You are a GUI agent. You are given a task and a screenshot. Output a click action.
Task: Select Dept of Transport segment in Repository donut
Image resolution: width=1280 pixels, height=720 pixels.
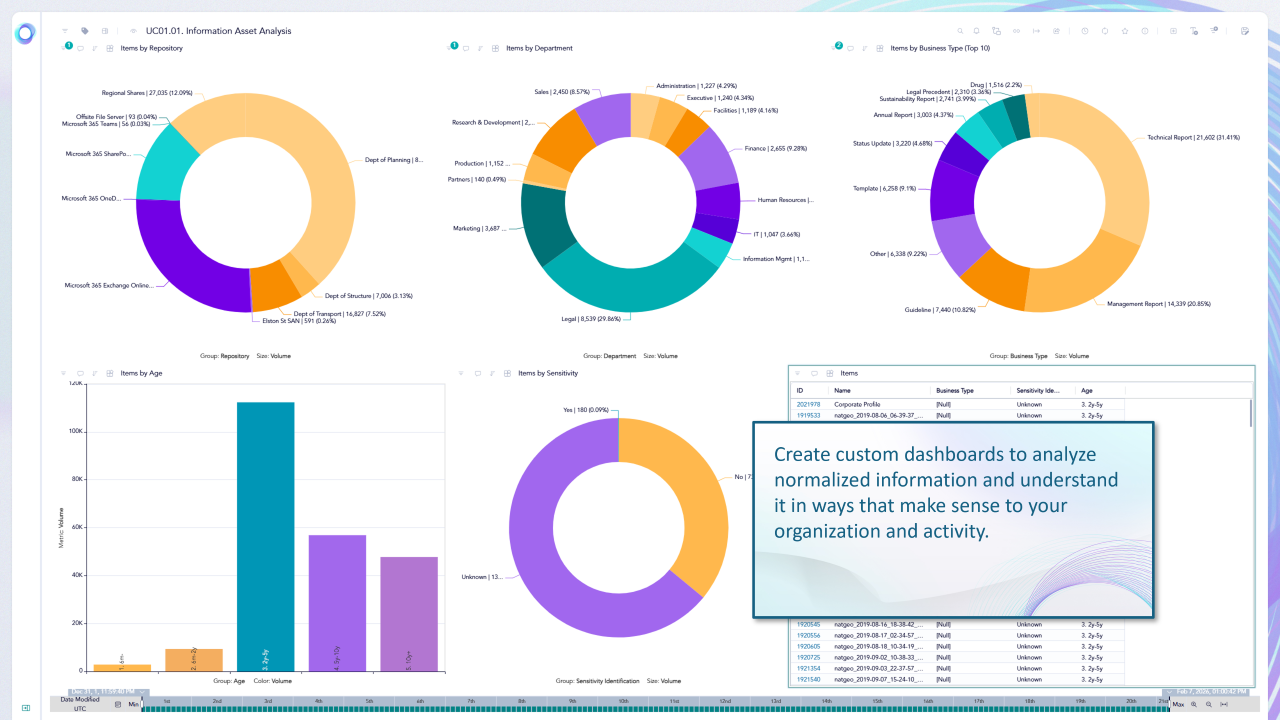(x=273, y=285)
